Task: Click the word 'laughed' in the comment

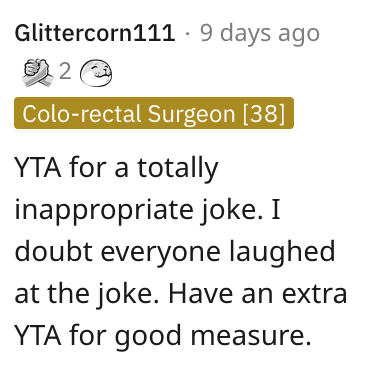Action: [x=282, y=253]
